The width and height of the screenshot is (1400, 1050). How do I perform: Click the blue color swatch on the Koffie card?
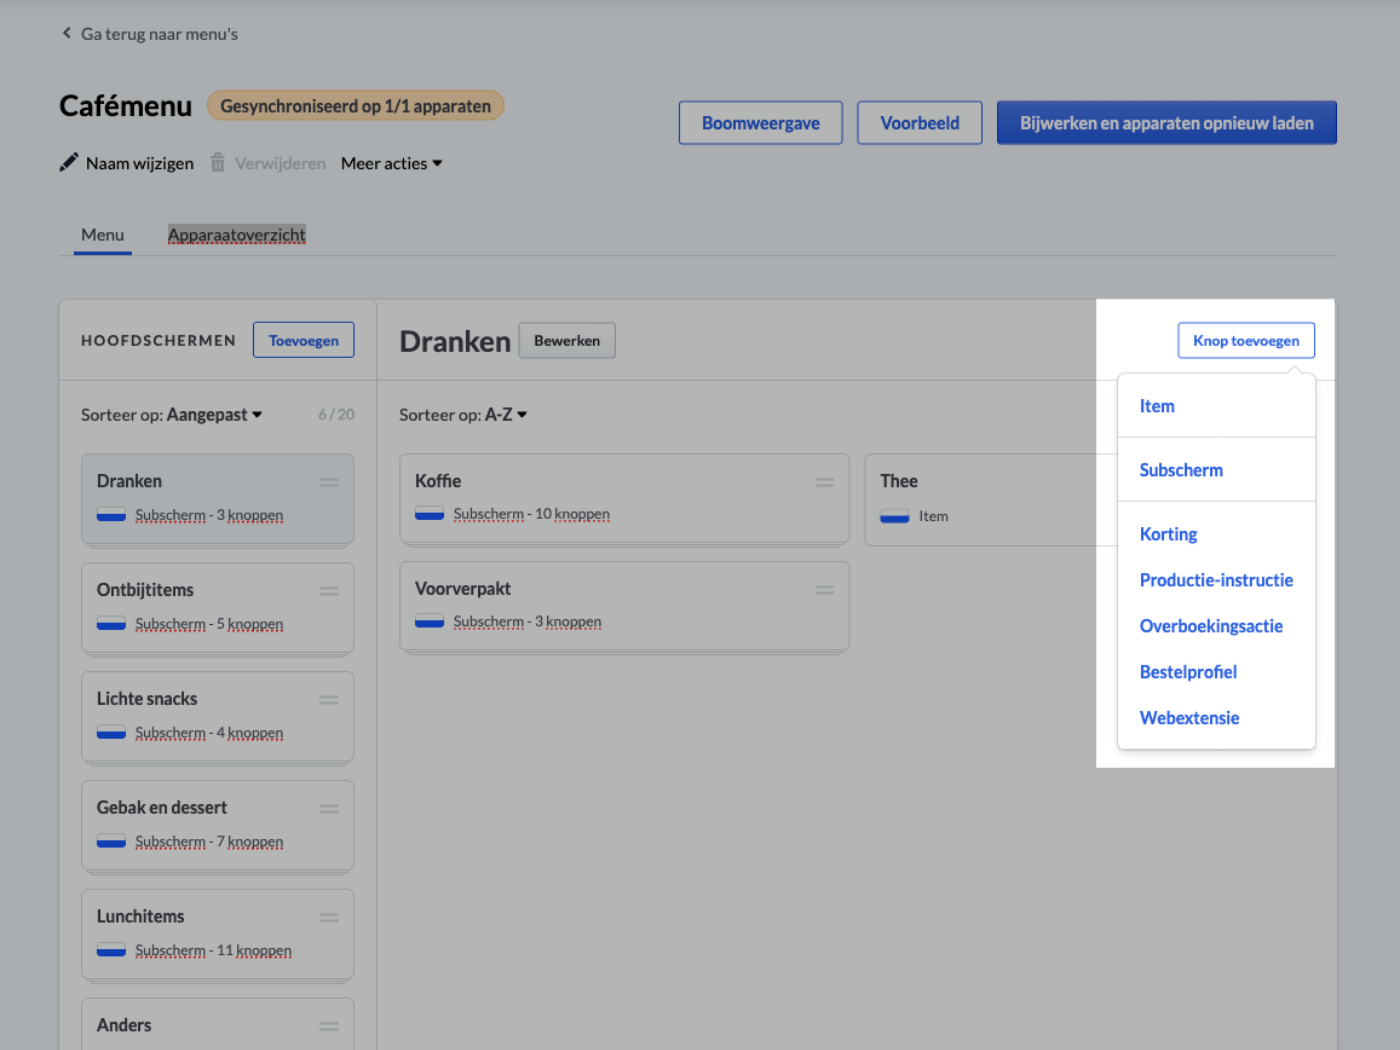[429, 514]
